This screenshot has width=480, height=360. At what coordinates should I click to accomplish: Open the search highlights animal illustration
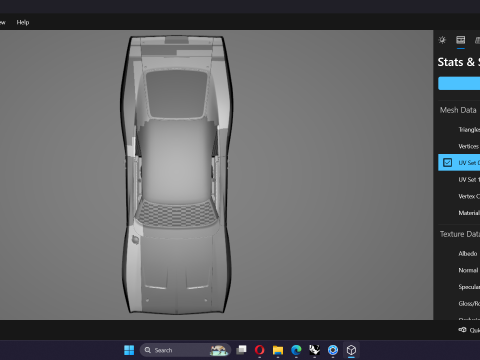click(219, 350)
